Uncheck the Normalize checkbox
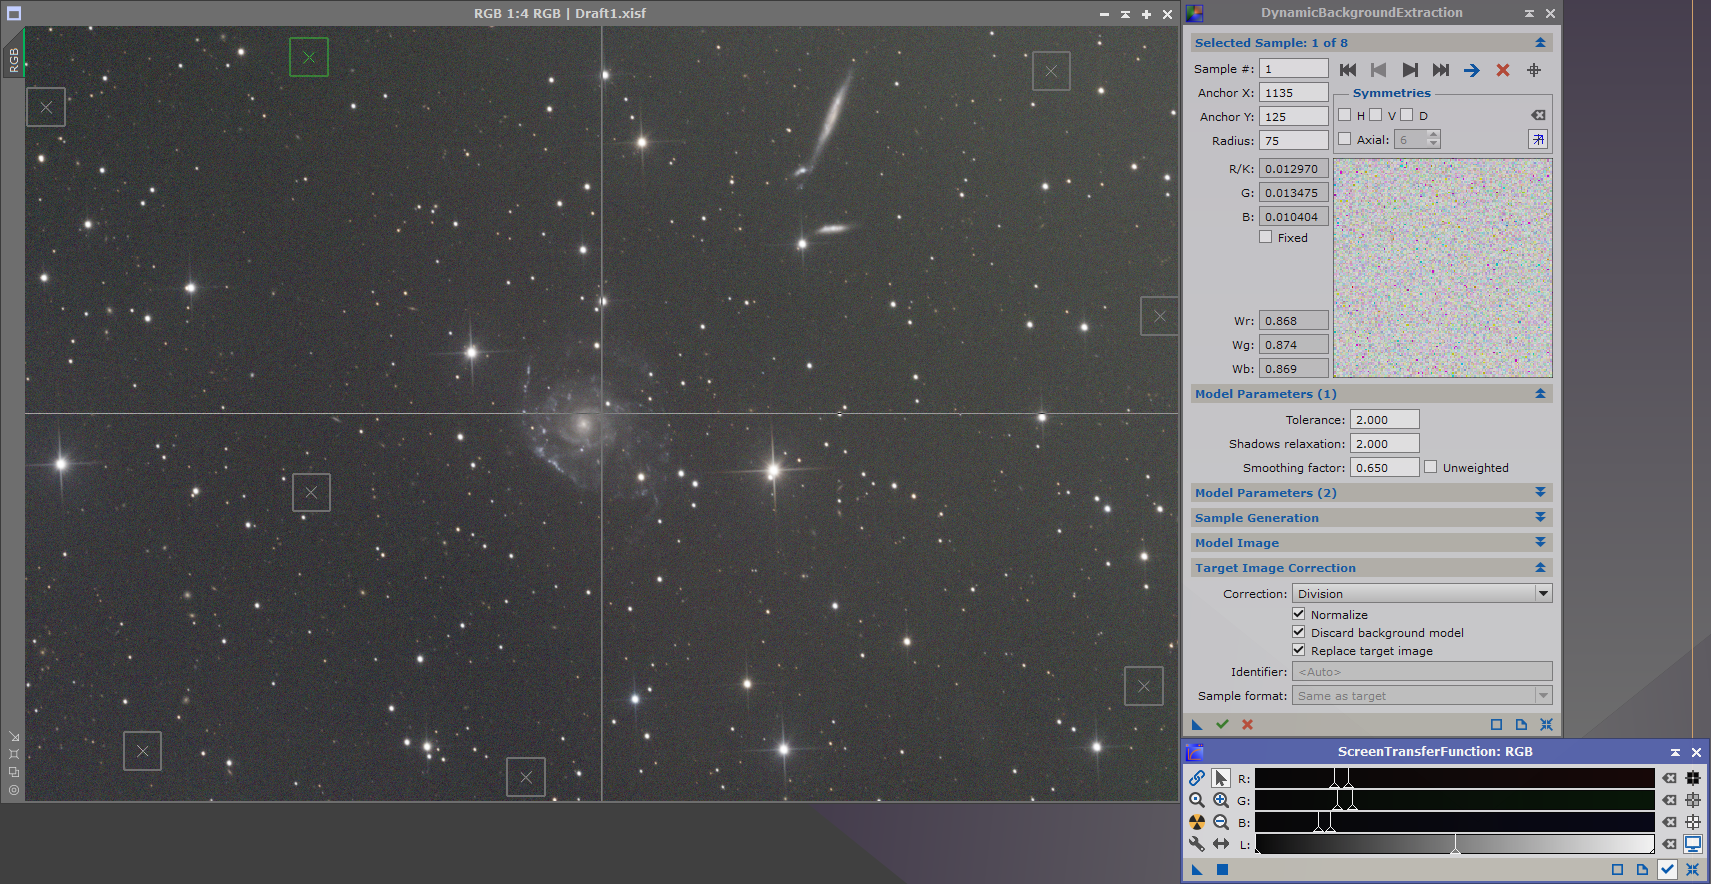The height and width of the screenshot is (884, 1711). pos(1299,614)
